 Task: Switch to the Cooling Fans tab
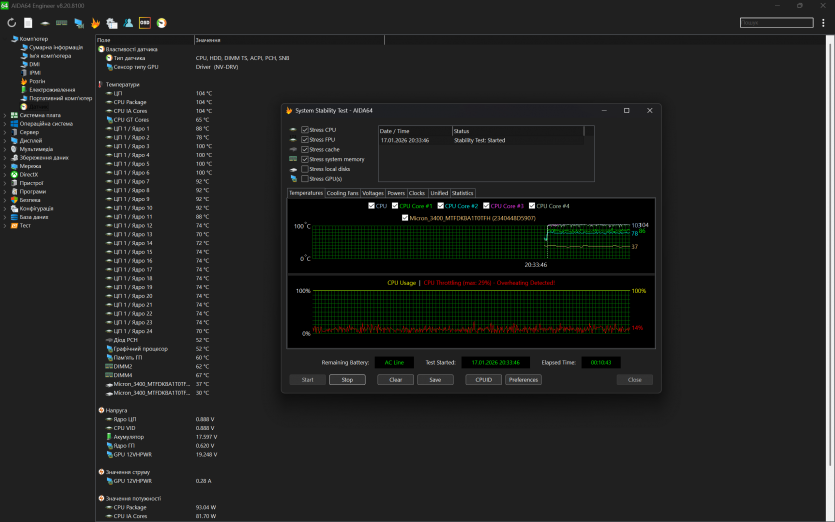coord(342,193)
